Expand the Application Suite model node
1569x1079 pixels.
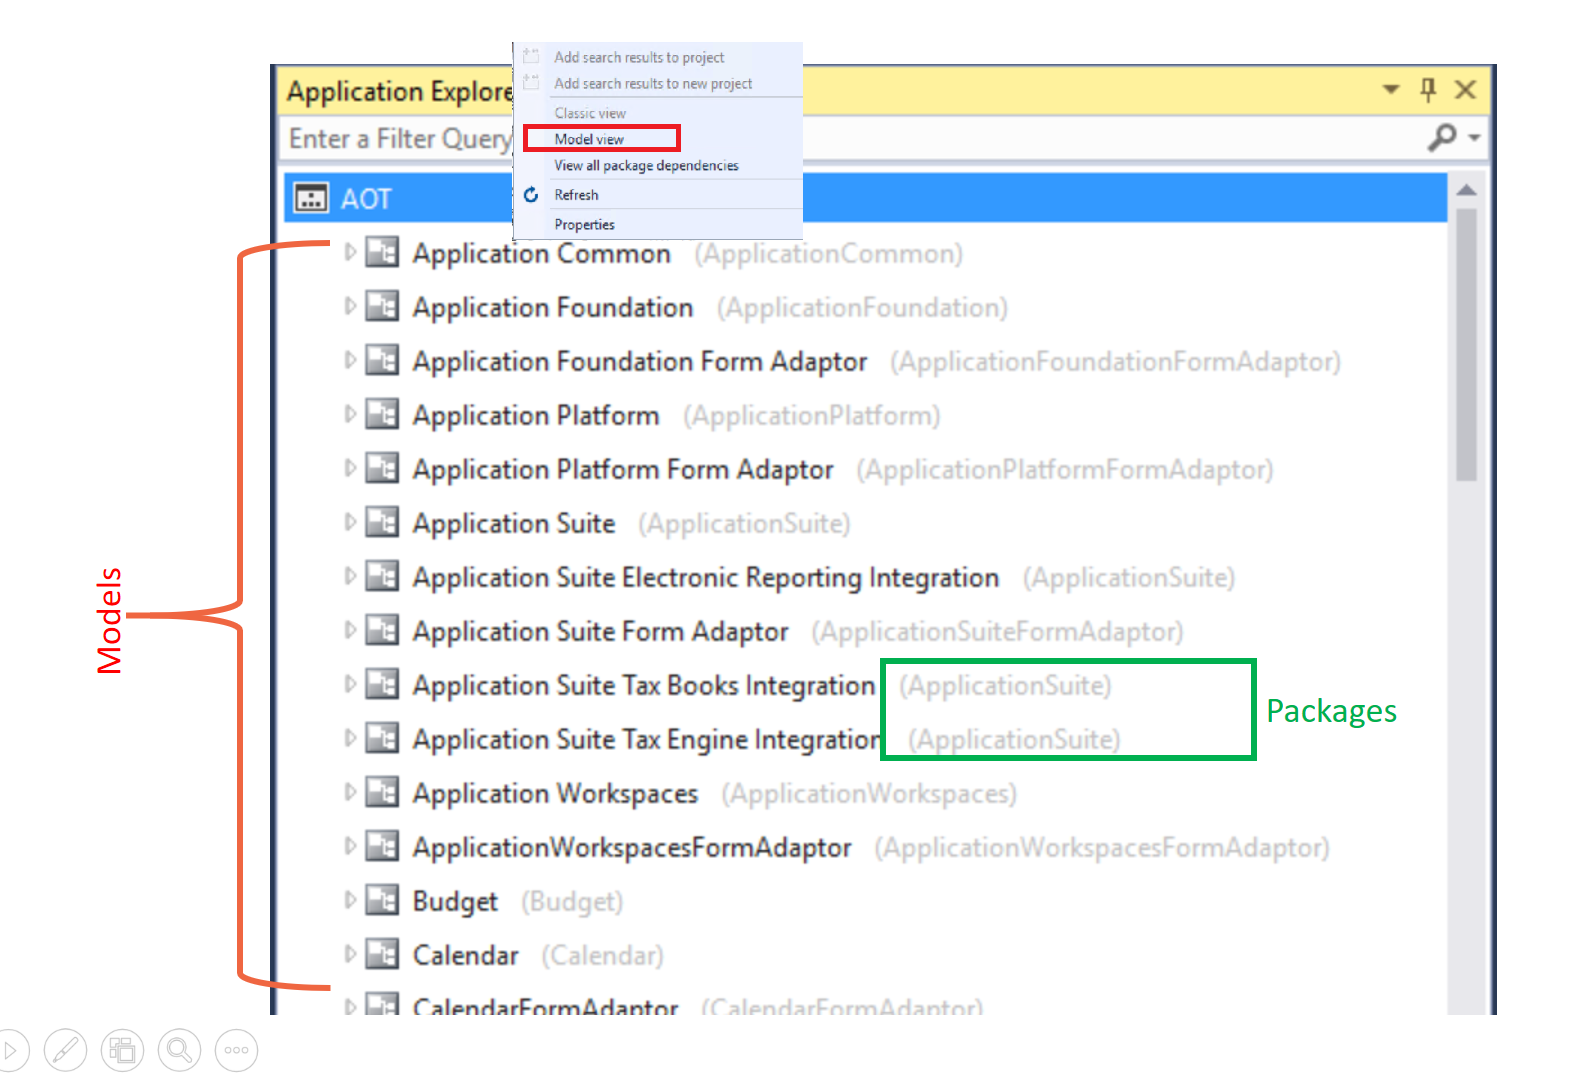click(349, 522)
